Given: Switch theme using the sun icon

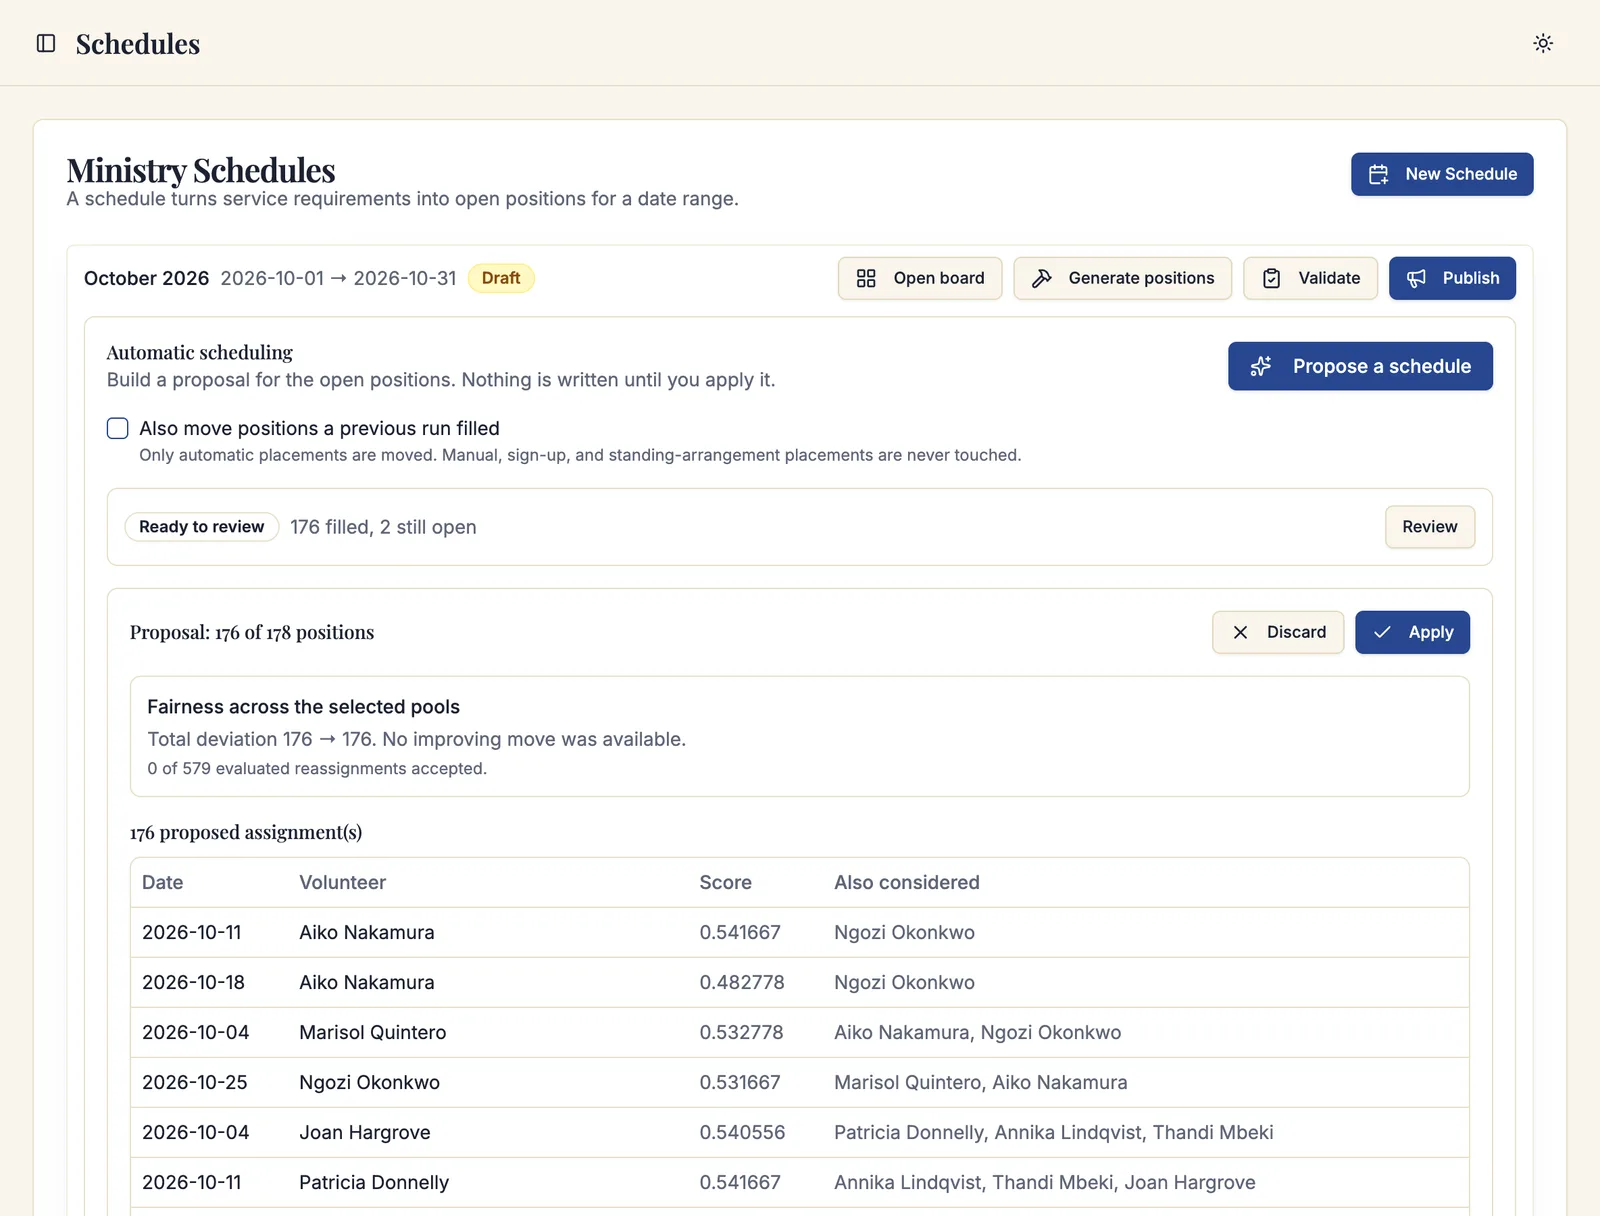Looking at the screenshot, I should pos(1543,43).
